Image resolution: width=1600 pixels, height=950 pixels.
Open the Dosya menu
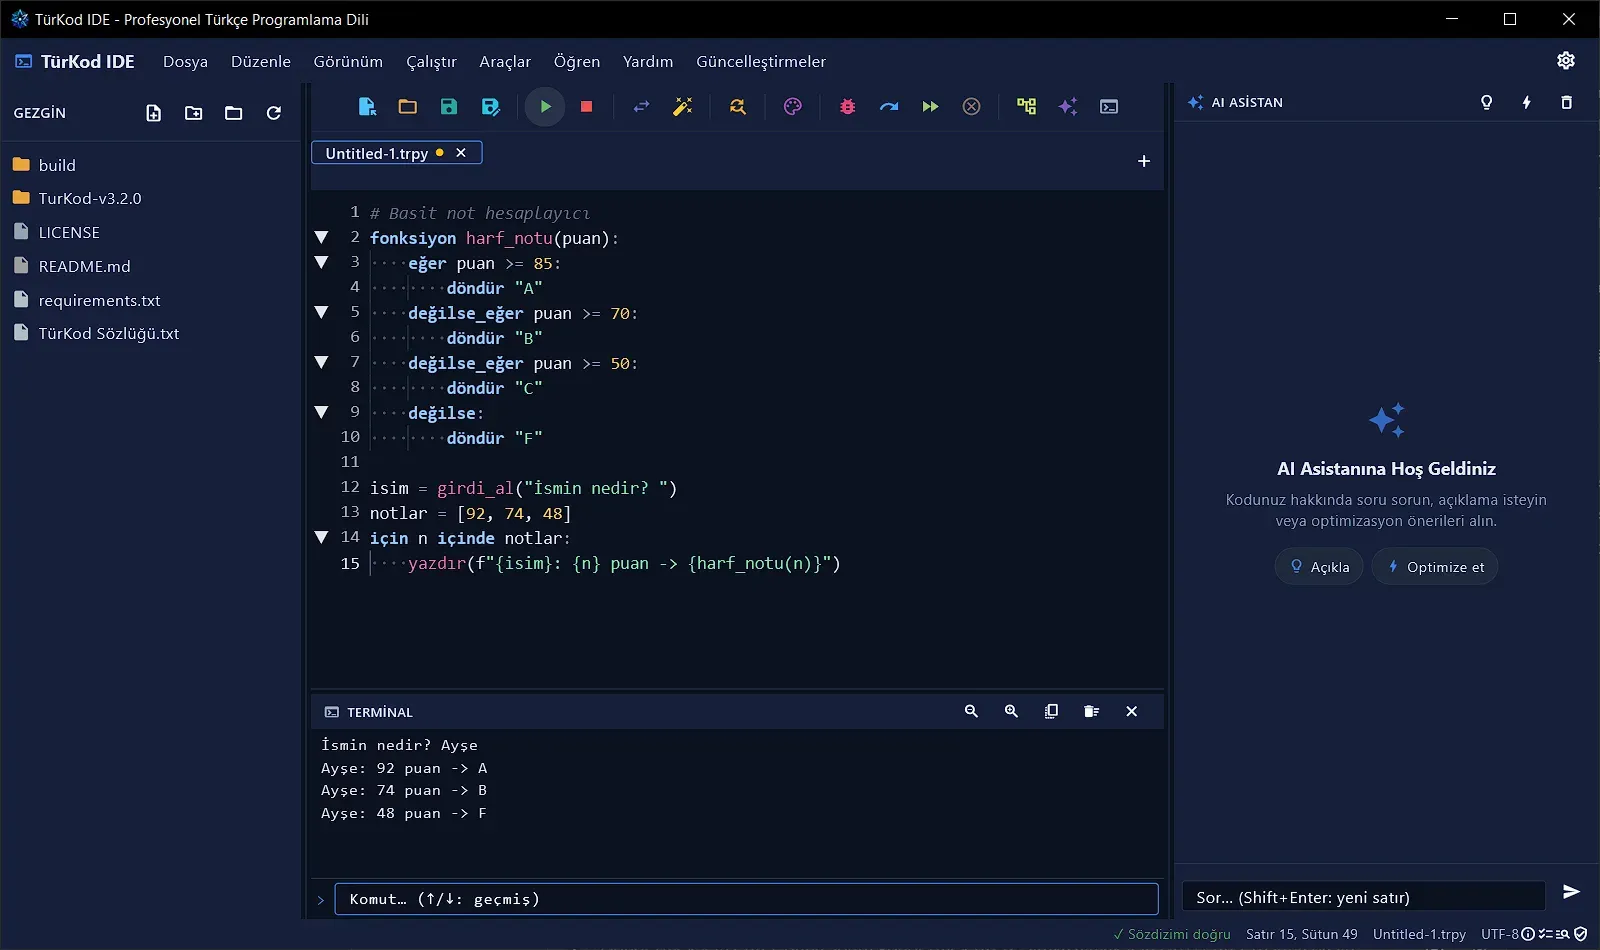pos(186,61)
